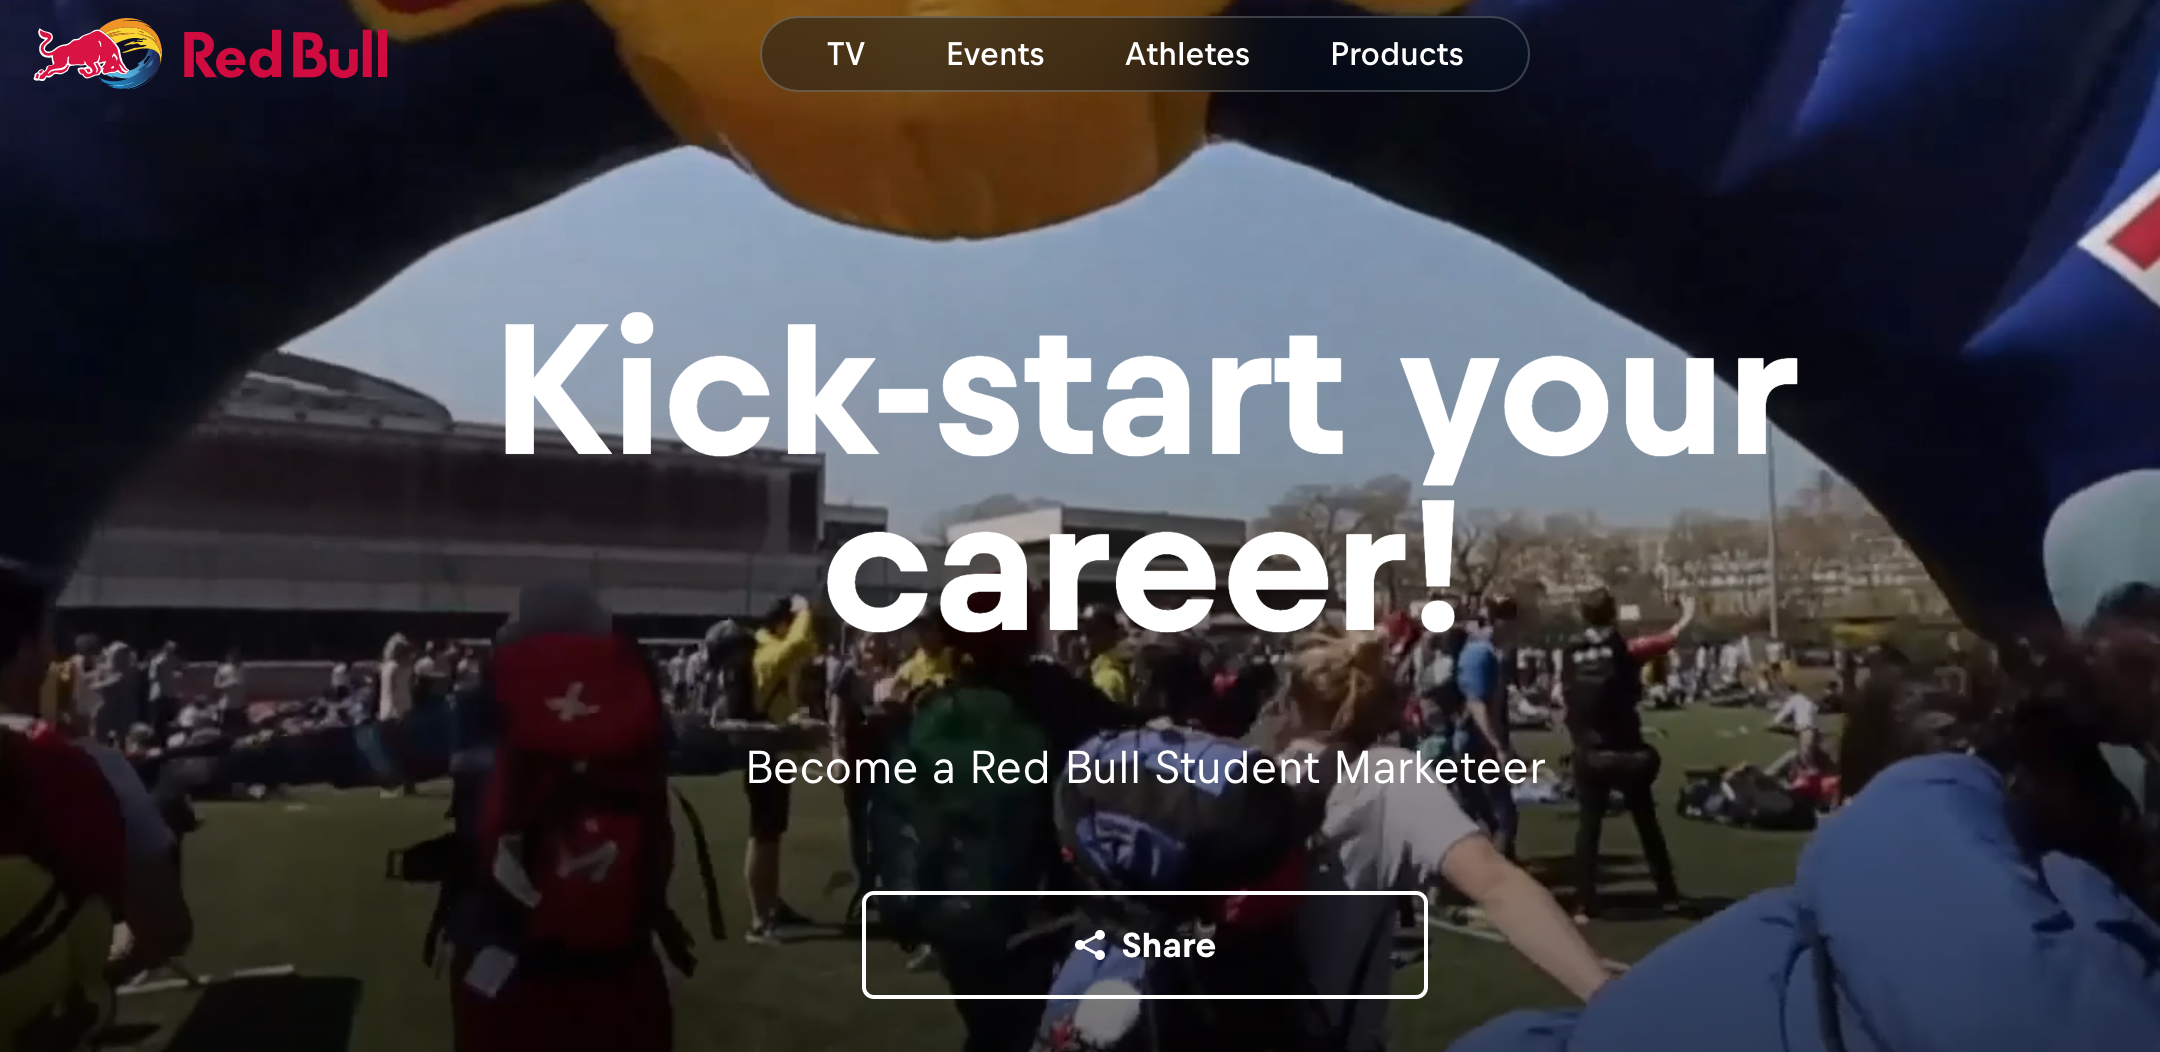Screen dimensions: 2160x1052
Task: Click the Share button label
Action: pos(1168,945)
